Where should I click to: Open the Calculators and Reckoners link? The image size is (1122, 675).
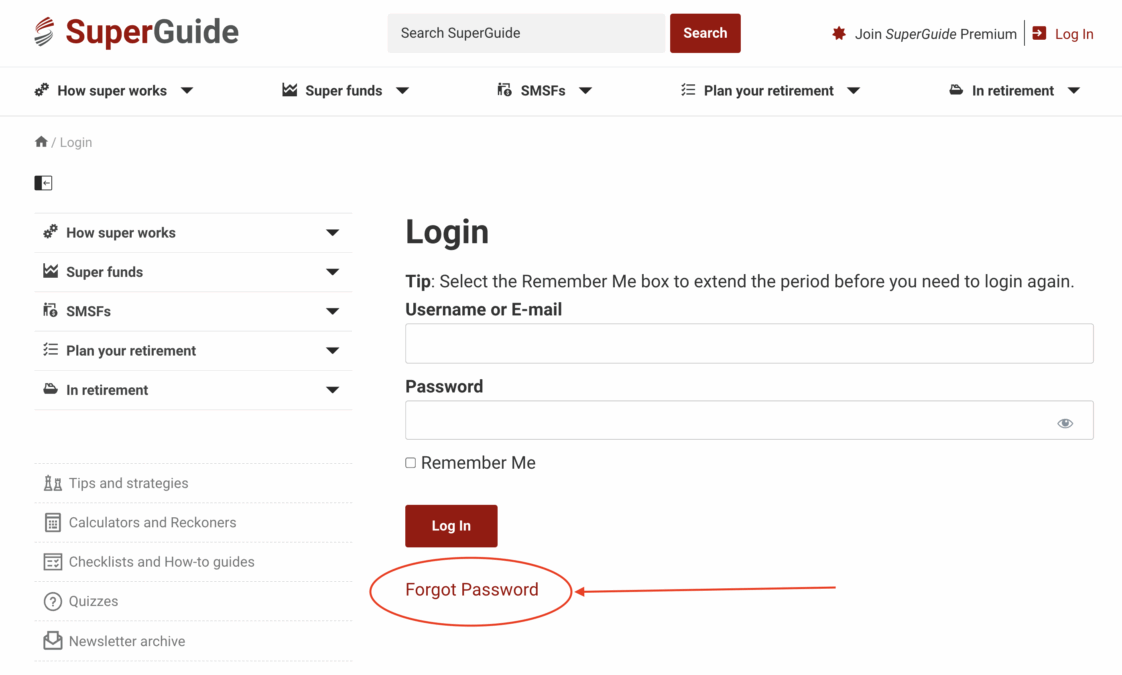(152, 523)
